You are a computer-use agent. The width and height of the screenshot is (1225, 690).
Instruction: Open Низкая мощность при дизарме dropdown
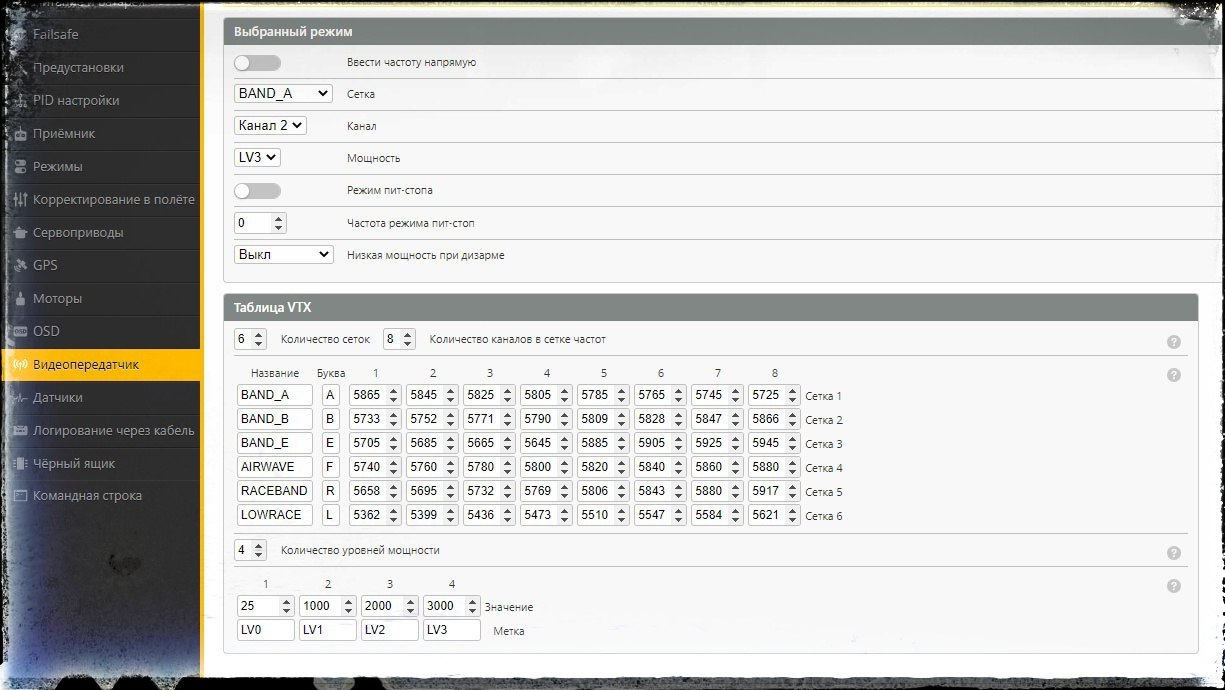point(283,255)
